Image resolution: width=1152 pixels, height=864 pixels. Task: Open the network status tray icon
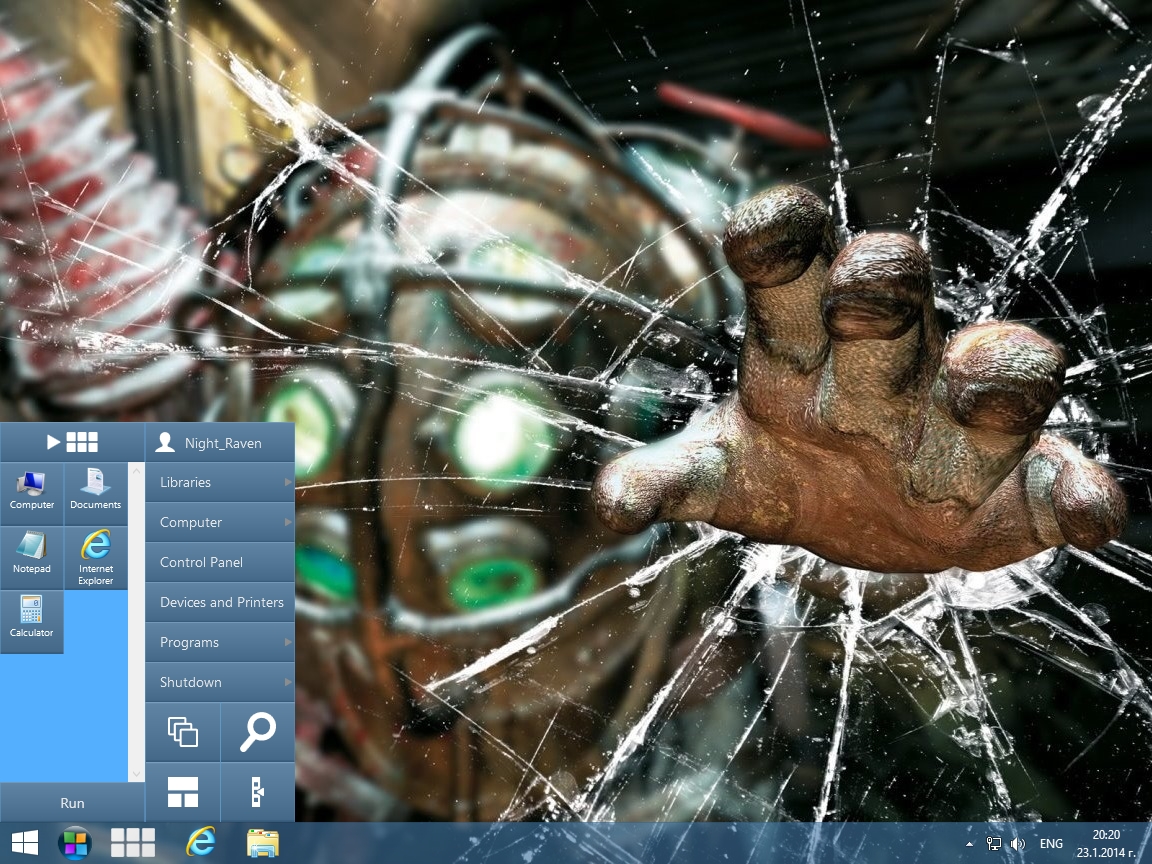point(993,844)
